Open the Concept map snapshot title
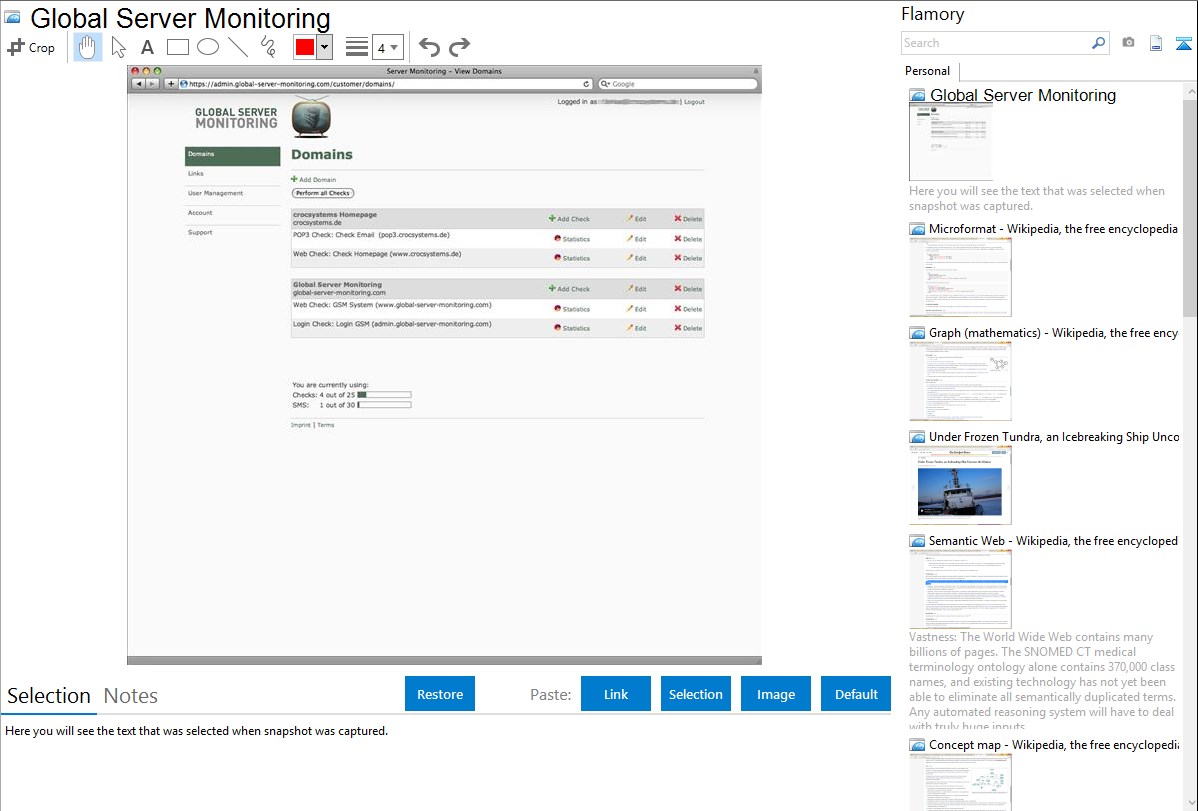The width and height of the screenshot is (1198, 811). click(1054, 744)
